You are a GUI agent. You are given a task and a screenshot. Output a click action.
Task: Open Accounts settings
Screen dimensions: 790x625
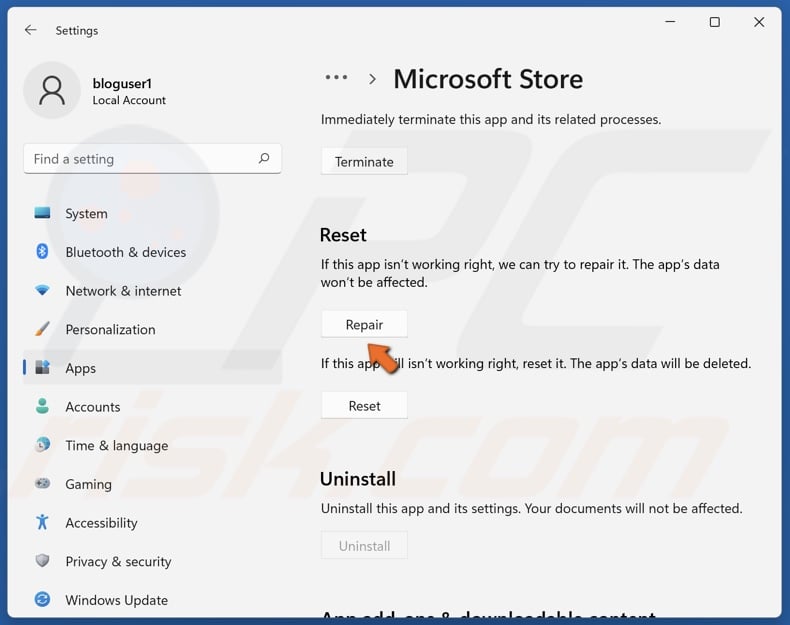[x=93, y=407]
